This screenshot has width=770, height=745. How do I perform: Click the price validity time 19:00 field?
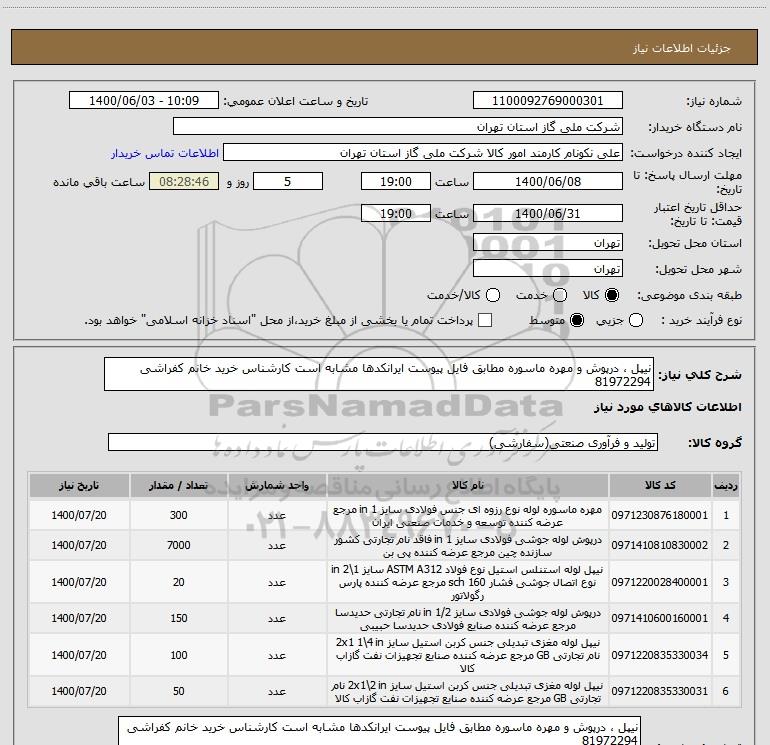[396, 214]
